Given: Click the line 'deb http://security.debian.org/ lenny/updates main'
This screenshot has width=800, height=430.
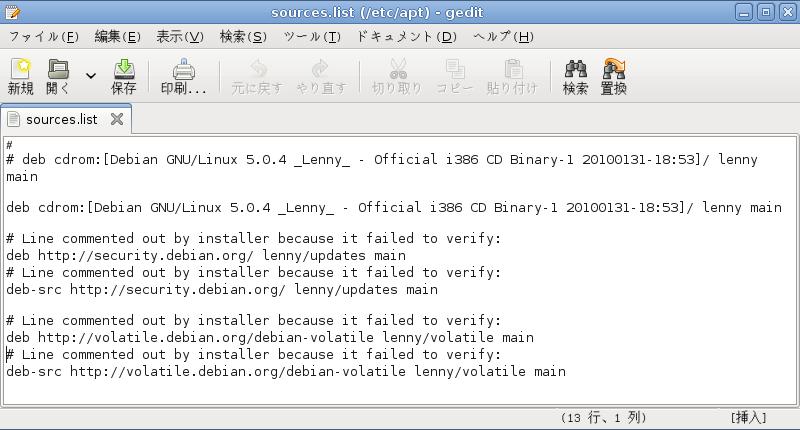Looking at the screenshot, I should coord(206,256).
